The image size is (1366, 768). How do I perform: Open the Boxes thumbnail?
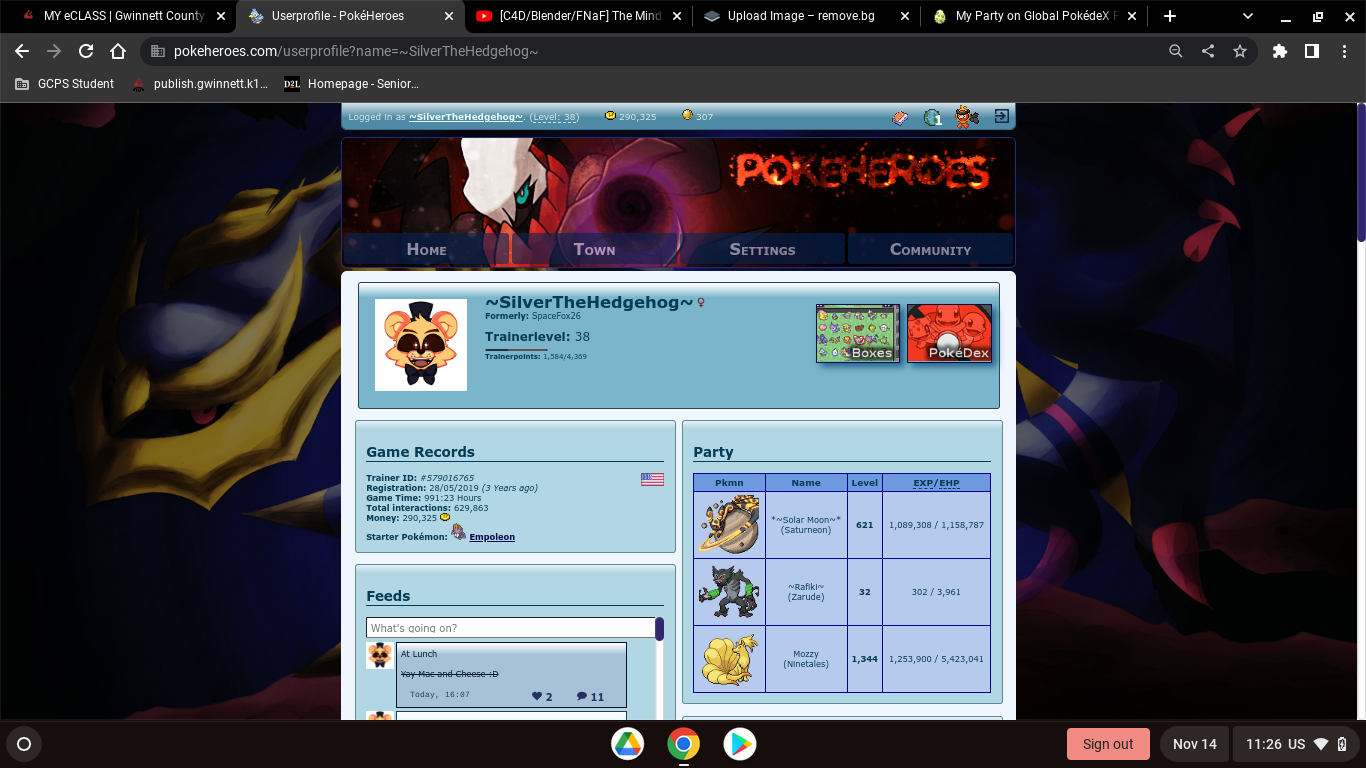(857, 333)
